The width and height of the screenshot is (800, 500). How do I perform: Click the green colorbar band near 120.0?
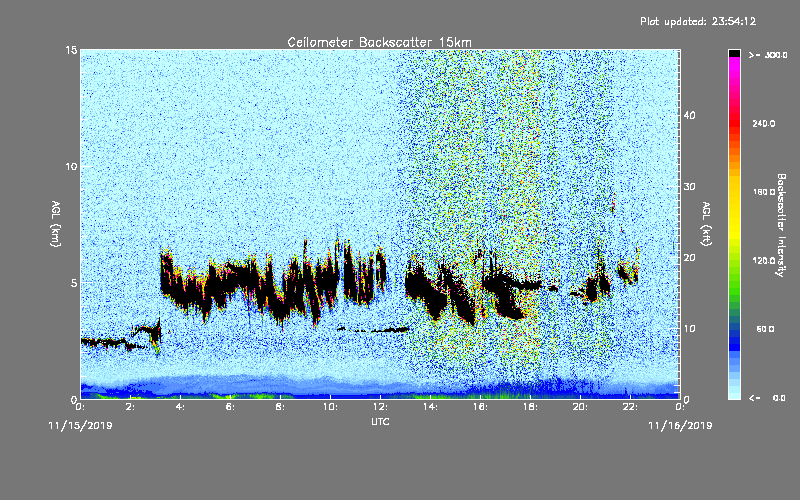point(734,261)
